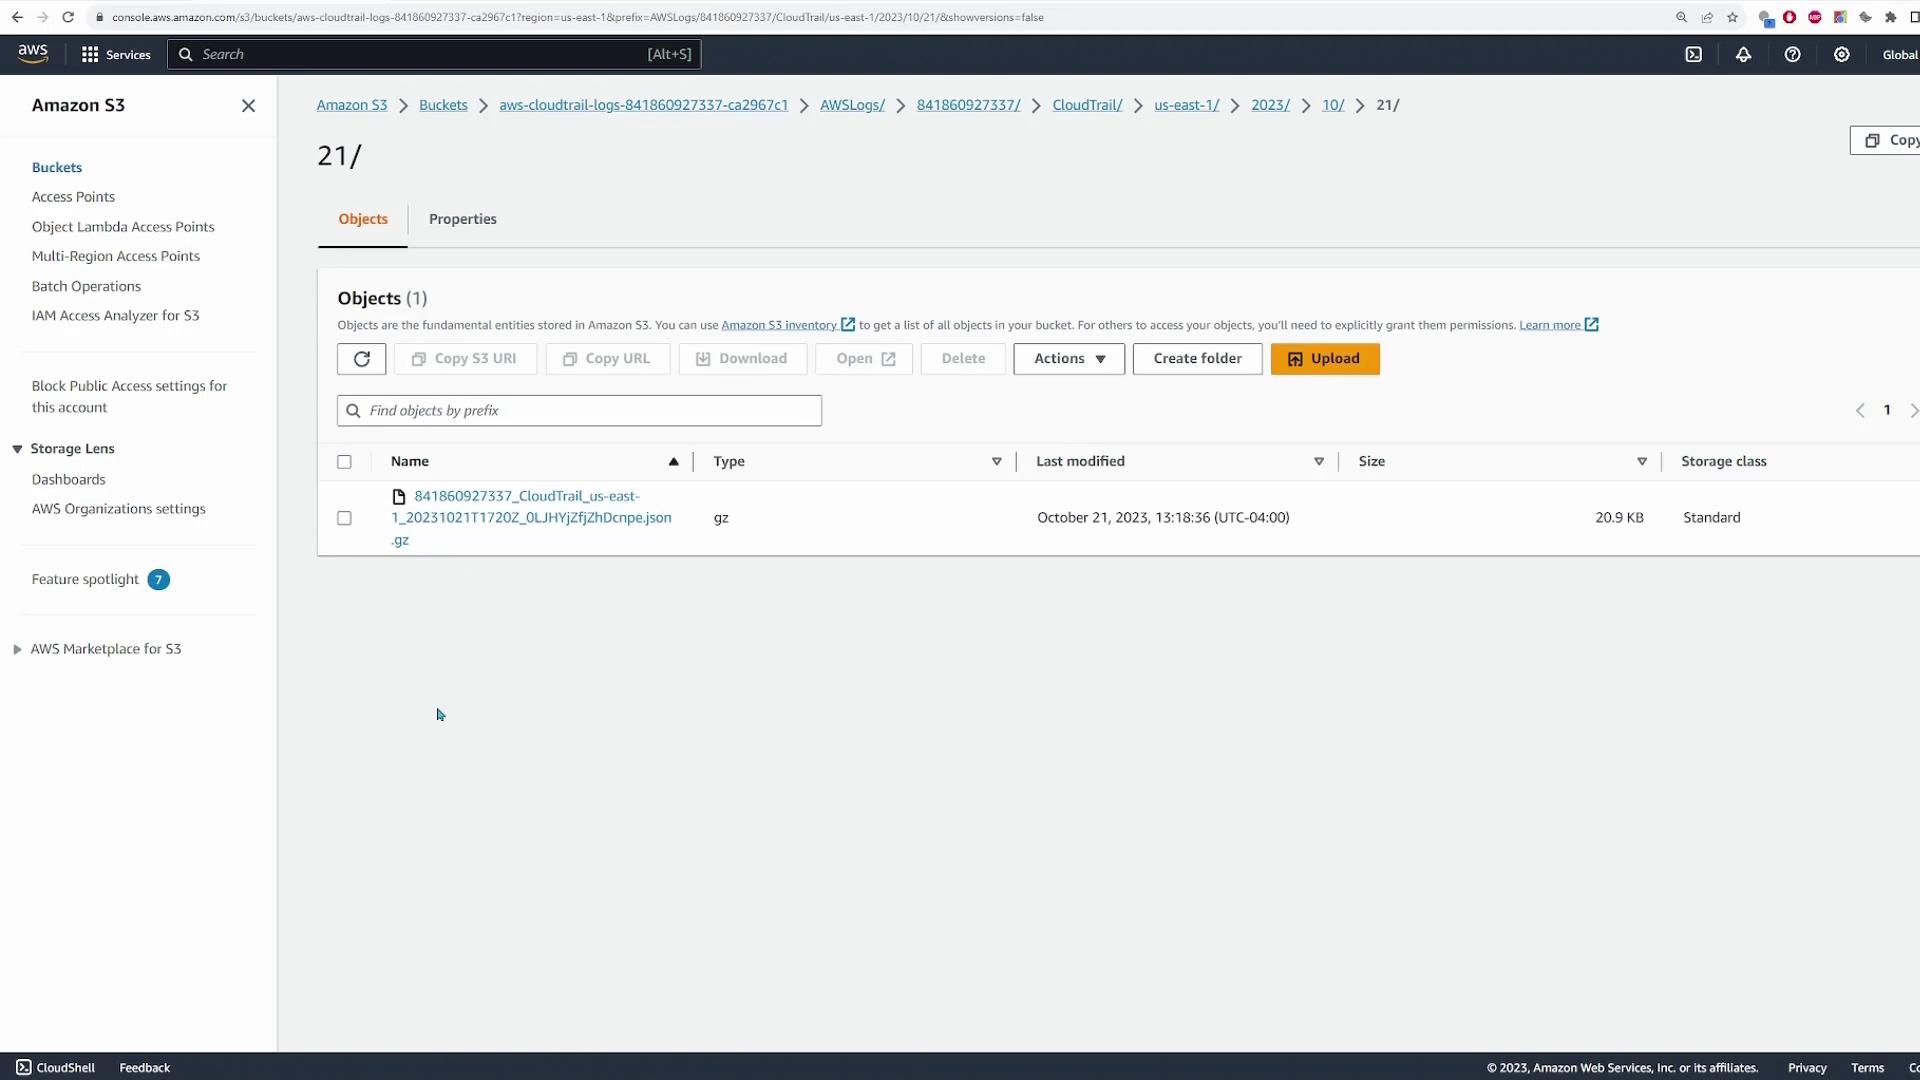Bookmark this page with star icon
Screen dimensions: 1920x1080
(x=1732, y=17)
